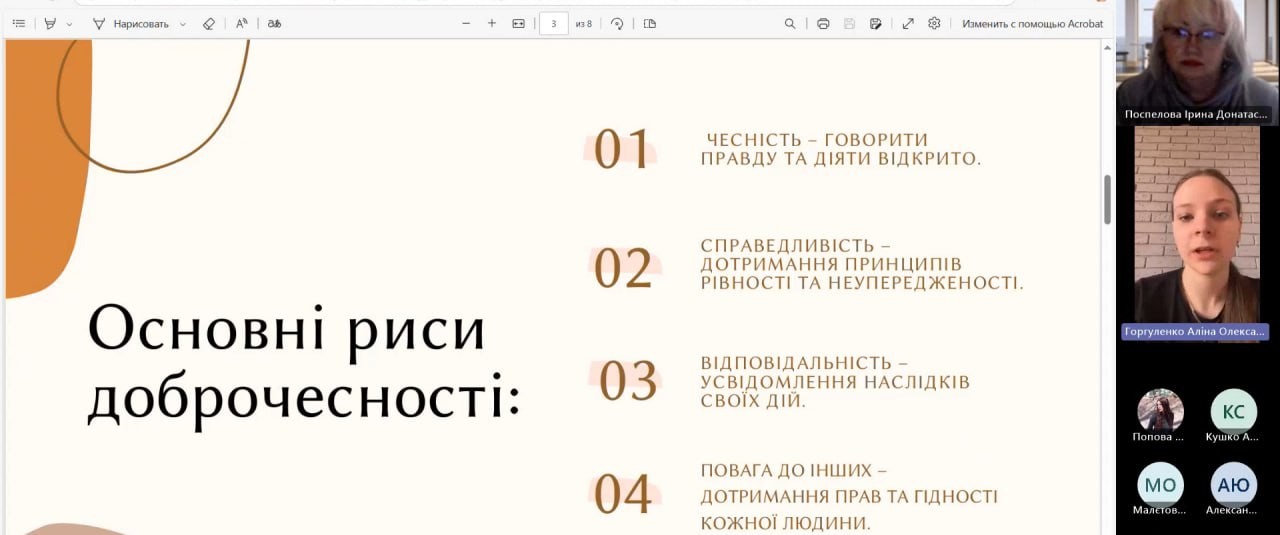Open the table of contents panel

click(19, 23)
